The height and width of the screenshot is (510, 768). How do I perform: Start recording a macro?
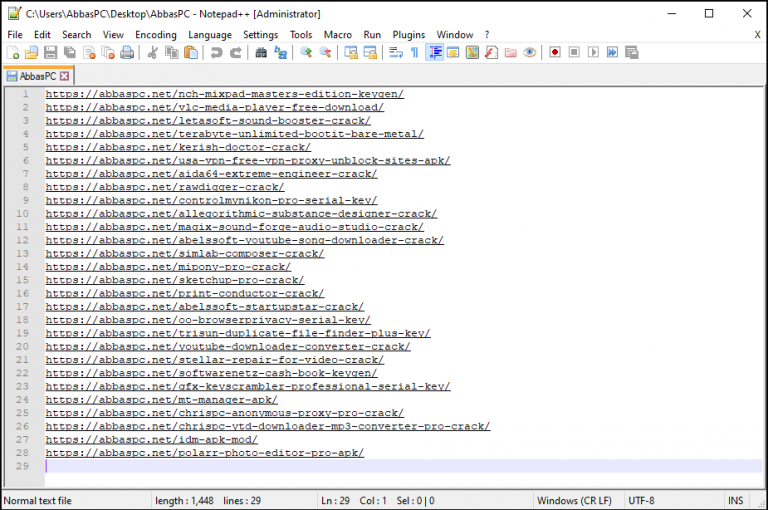555,52
